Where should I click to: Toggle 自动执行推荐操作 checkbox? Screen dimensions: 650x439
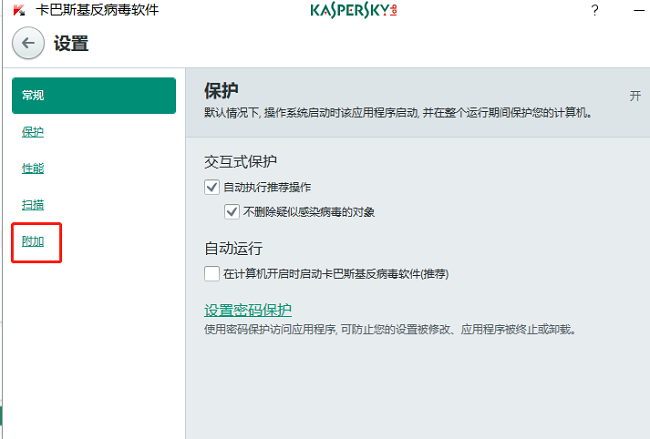212,187
